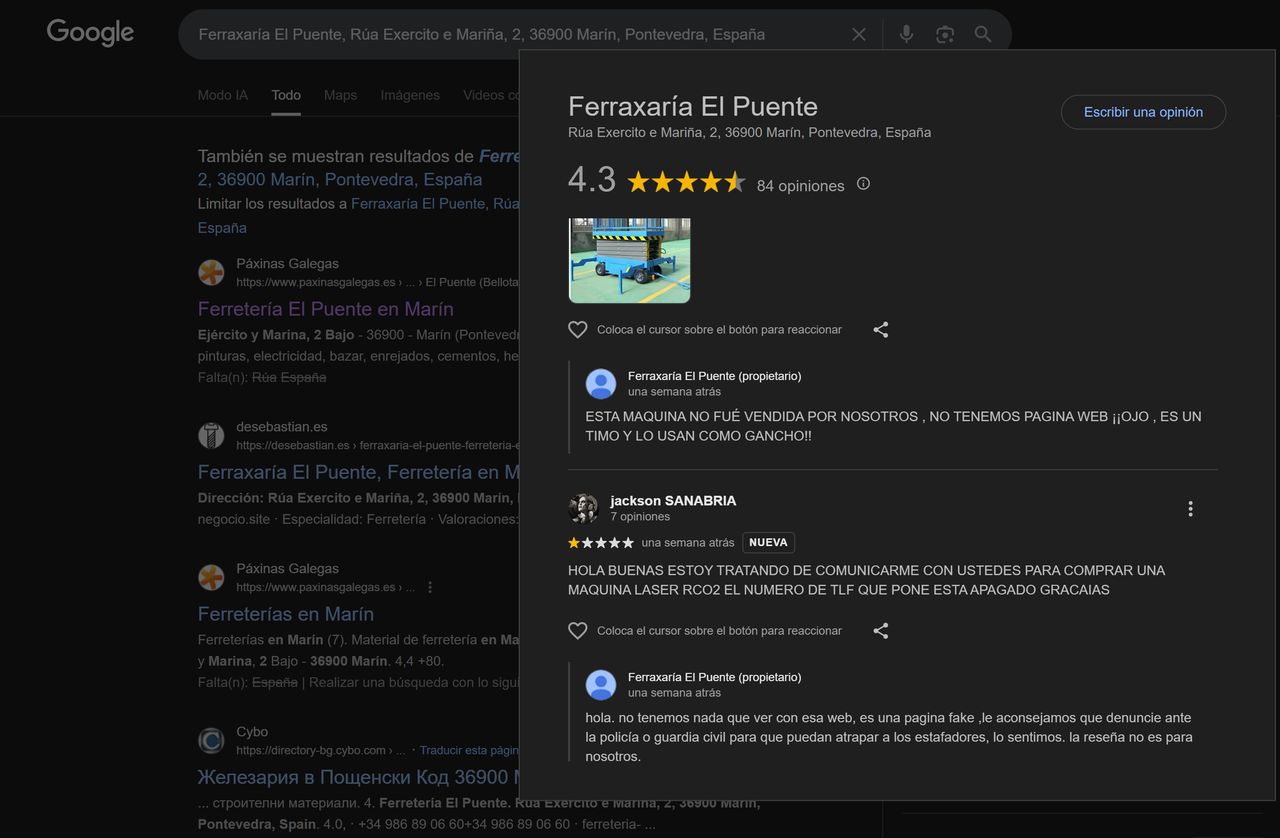Share jackson SANABRIA's review

(880, 630)
